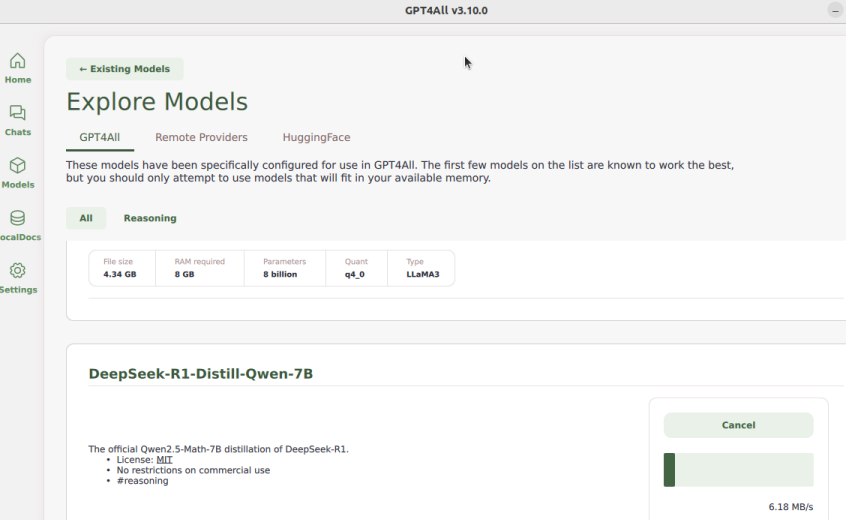The width and height of the screenshot is (846, 520).
Task: Minimize the GPT4All window
Action: click(x=835, y=10)
